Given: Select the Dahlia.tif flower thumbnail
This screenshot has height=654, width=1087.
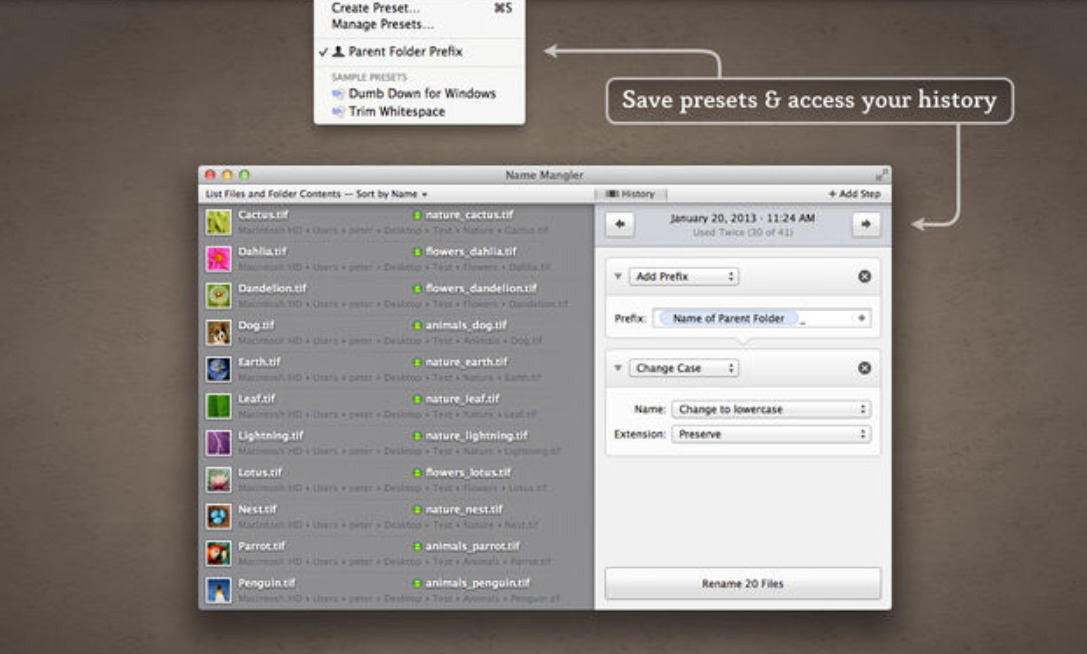Looking at the screenshot, I should click(x=218, y=259).
